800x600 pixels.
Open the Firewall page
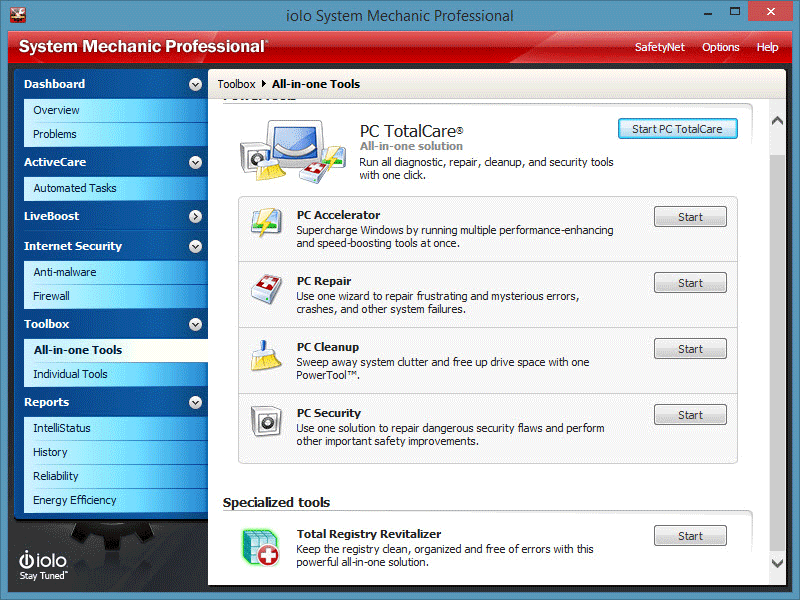(116, 296)
